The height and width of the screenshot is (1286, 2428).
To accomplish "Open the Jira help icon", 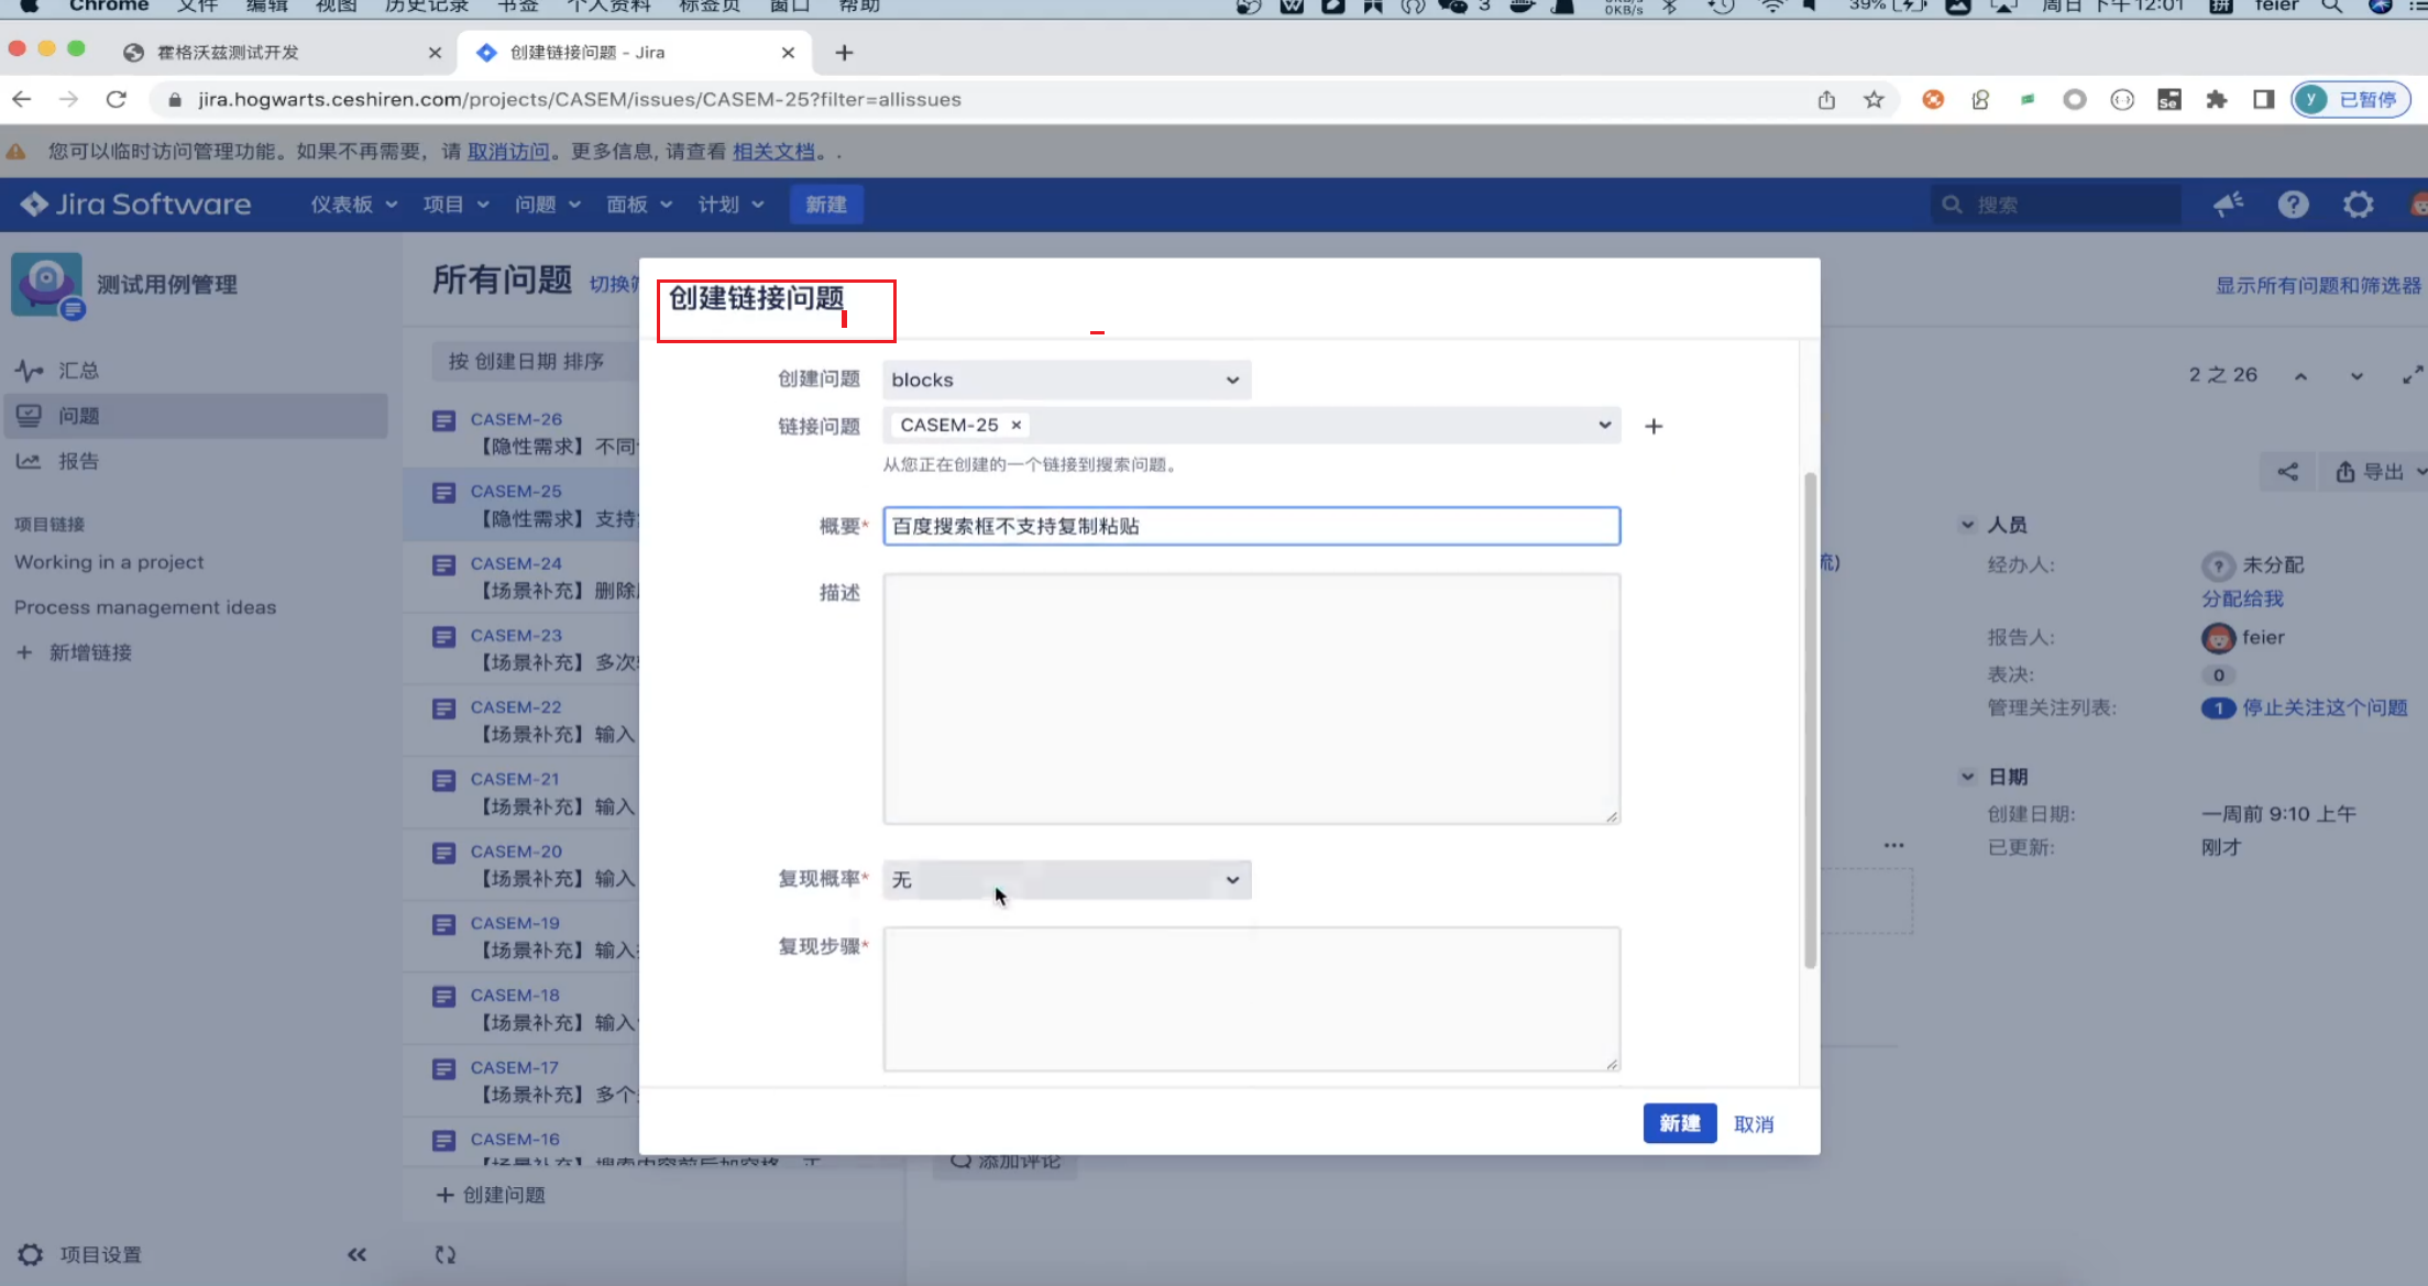I will point(2293,204).
